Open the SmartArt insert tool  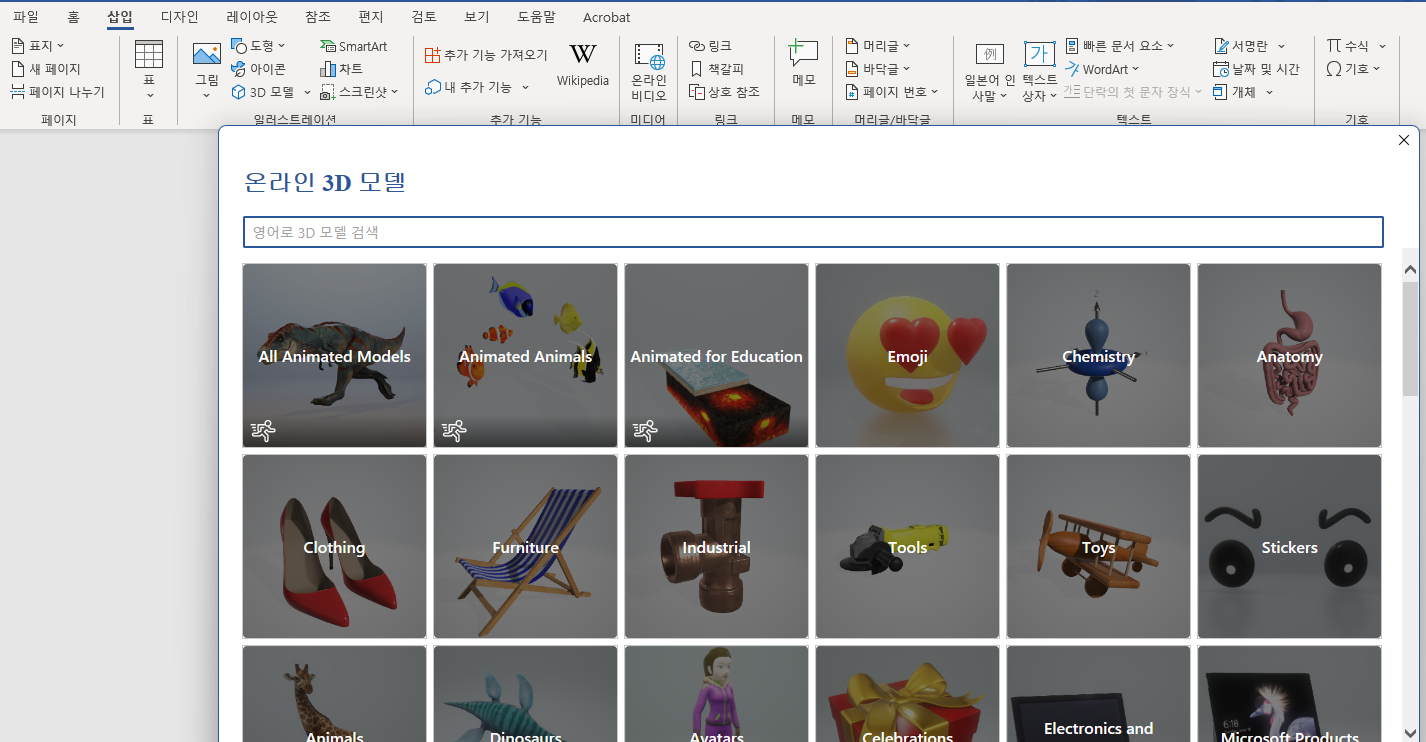click(x=353, y=46)
